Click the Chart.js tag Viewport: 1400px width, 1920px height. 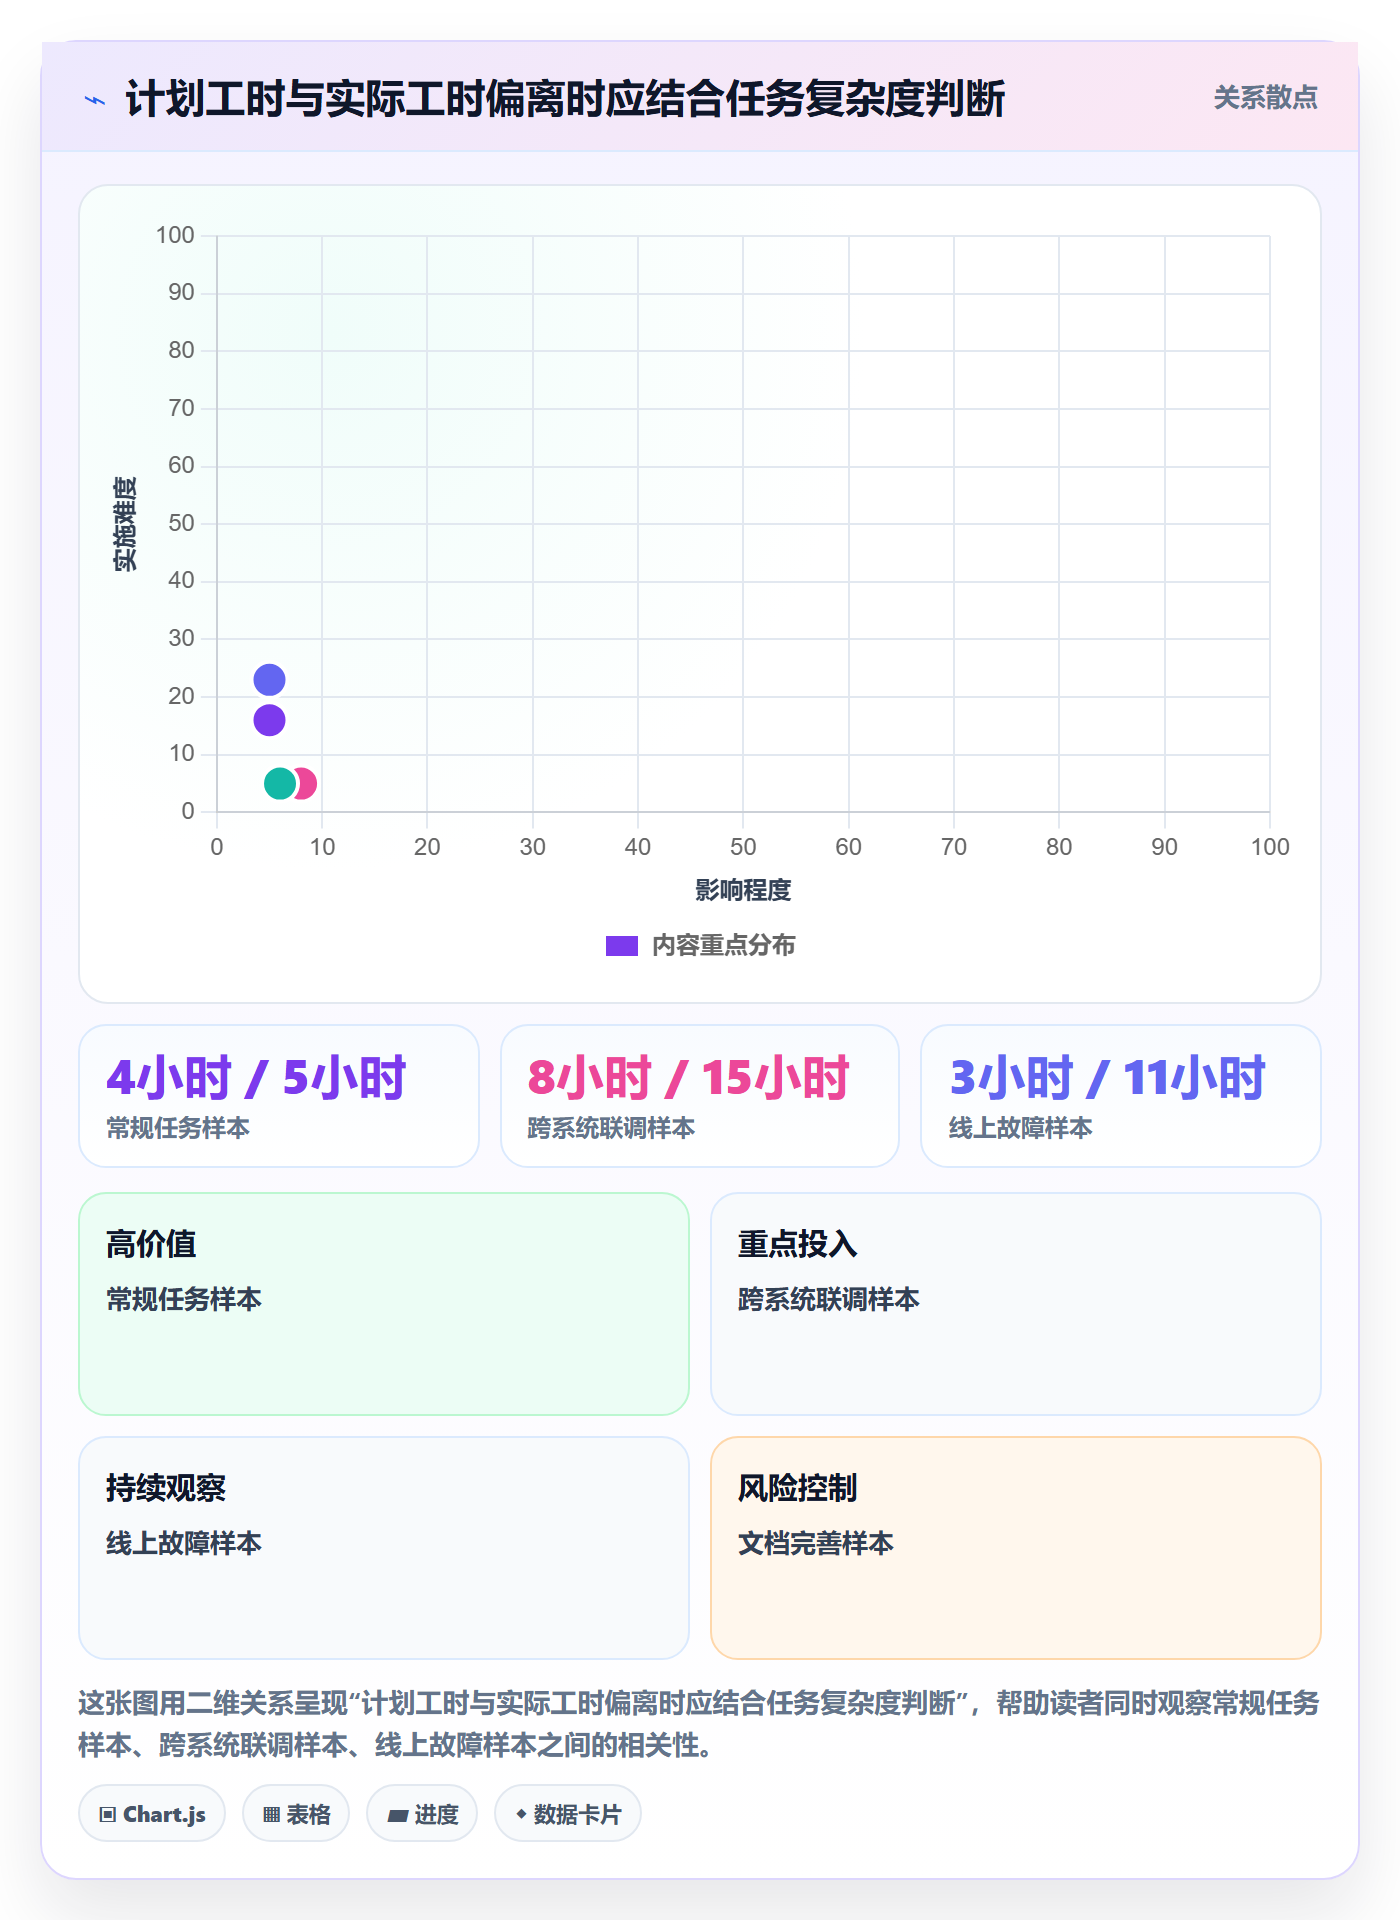[x=152, y=1813]
